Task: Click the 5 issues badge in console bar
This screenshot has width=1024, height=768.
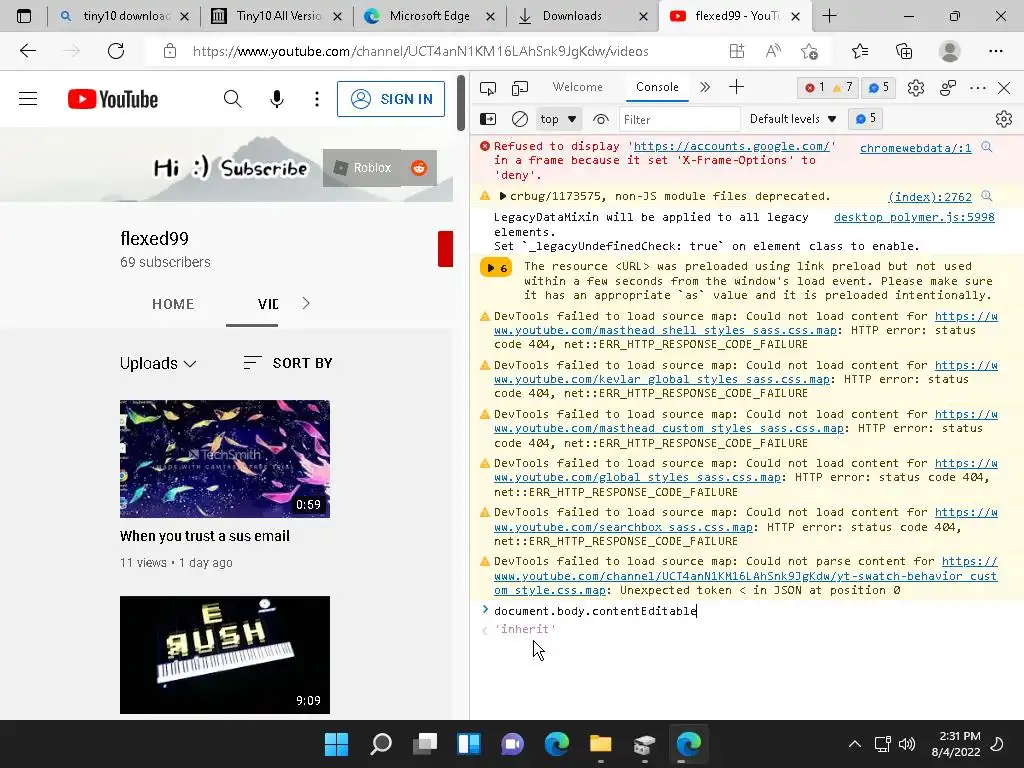Action: point(865,119)
